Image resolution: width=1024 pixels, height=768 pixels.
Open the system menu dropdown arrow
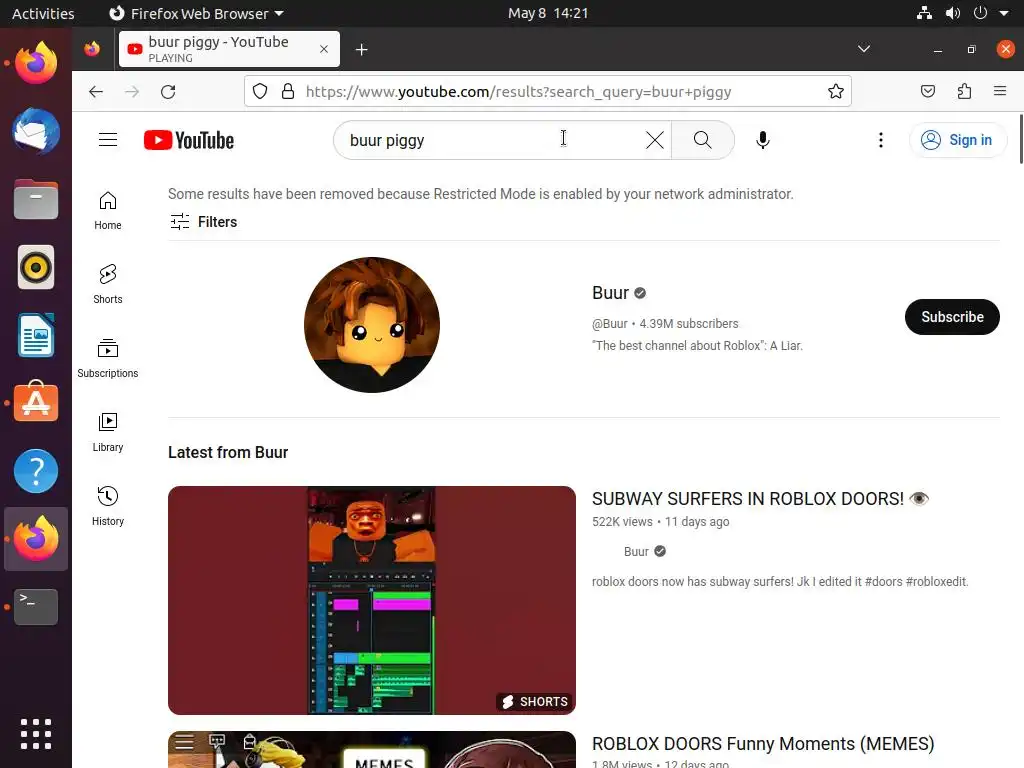[1004, 13]
